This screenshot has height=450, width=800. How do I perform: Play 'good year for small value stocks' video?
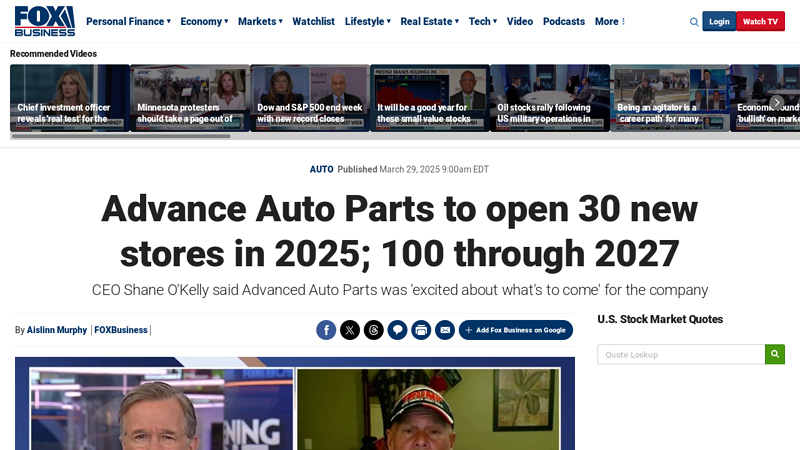coord(430,98)
